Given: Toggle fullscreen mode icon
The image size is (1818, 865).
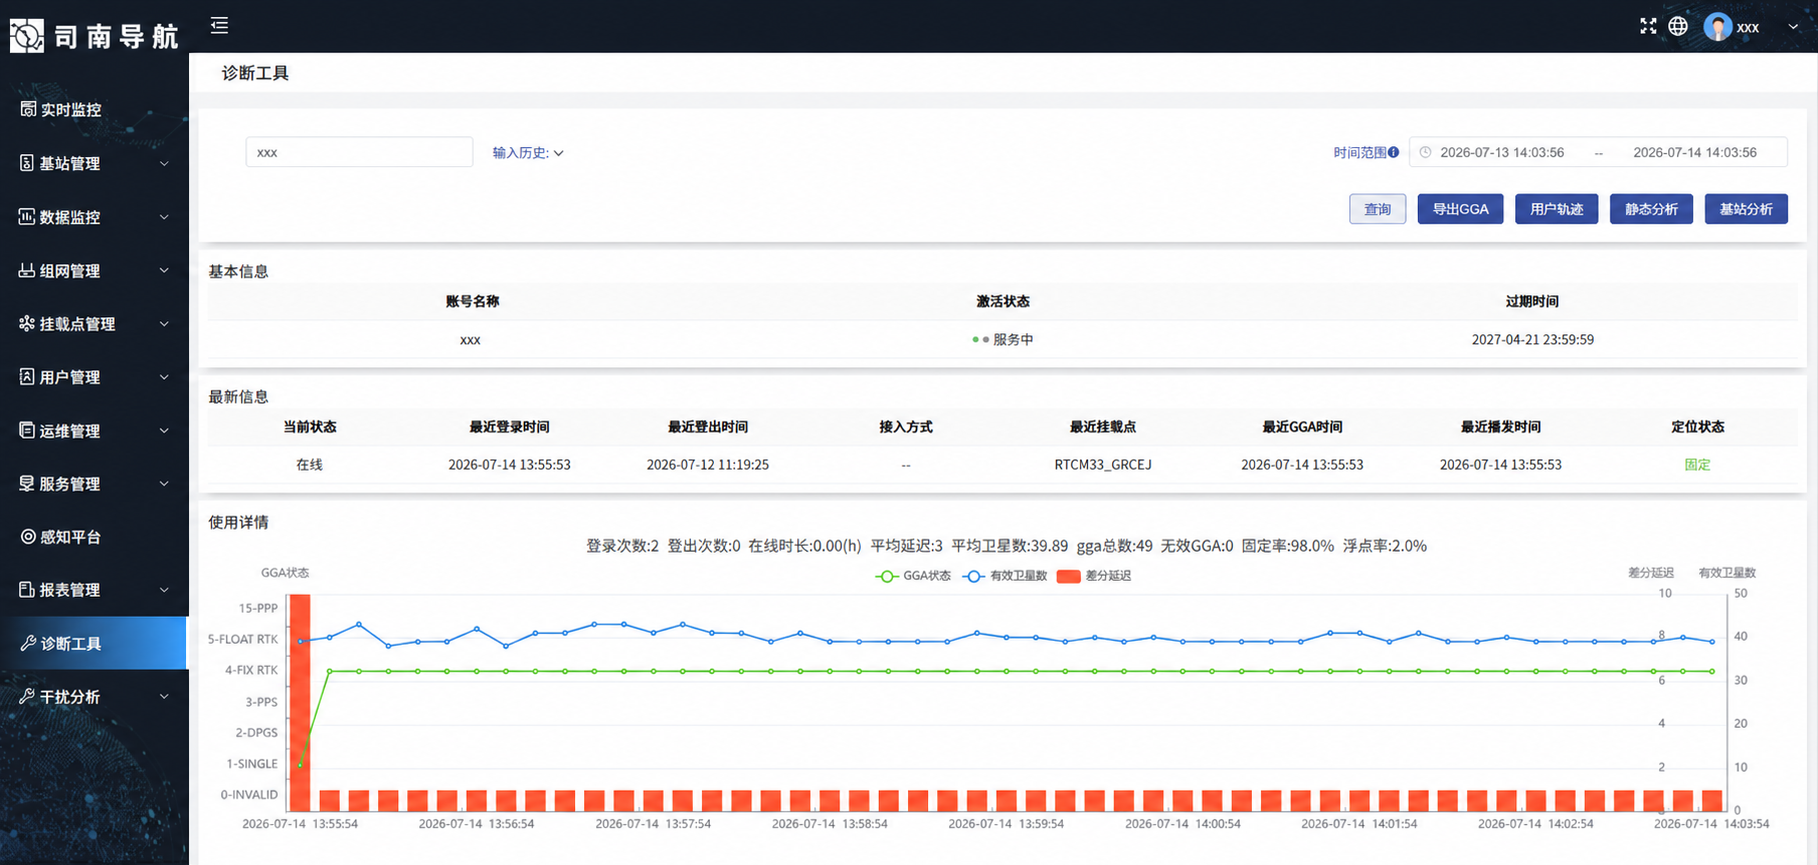Looking at the screenshot, I should (x=1648, y=26).
